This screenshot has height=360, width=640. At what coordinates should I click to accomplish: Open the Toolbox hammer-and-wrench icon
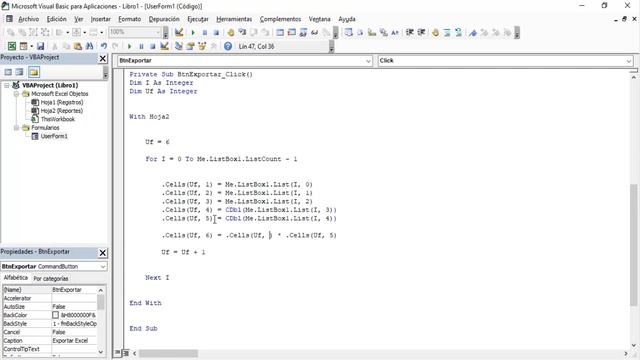213,46
